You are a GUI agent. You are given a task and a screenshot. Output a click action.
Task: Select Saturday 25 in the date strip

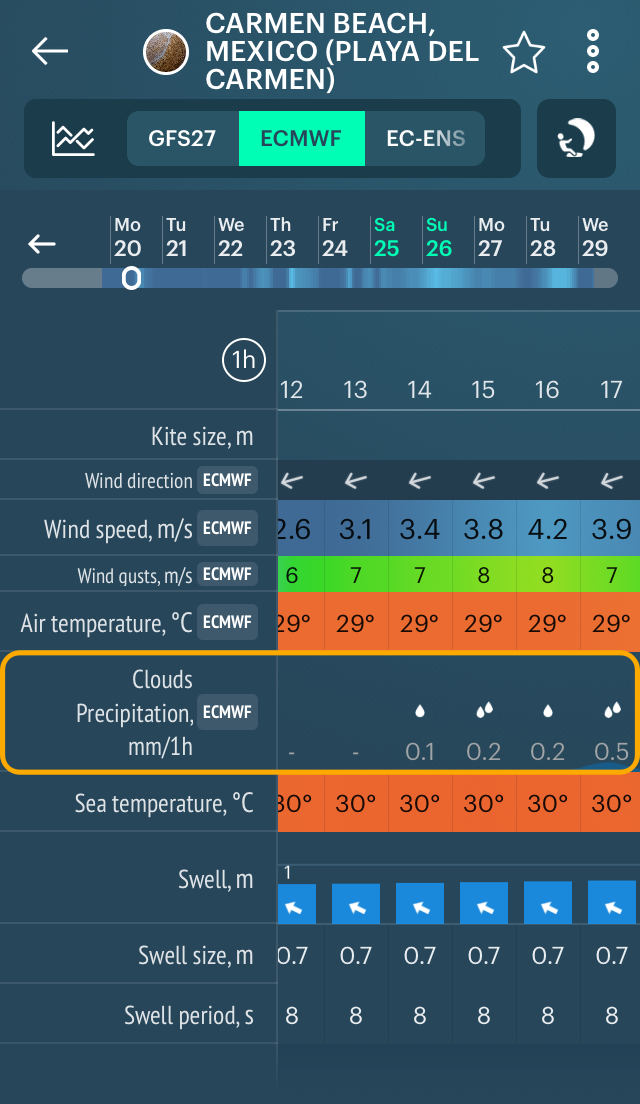coord(387,240)
